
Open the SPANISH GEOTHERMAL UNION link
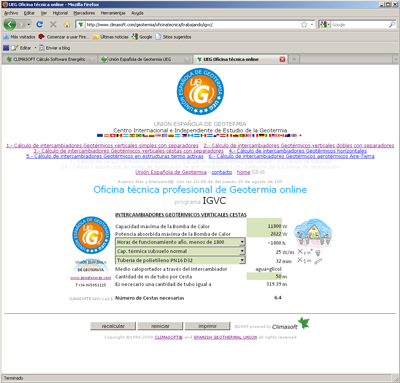[x=225, y=337]
